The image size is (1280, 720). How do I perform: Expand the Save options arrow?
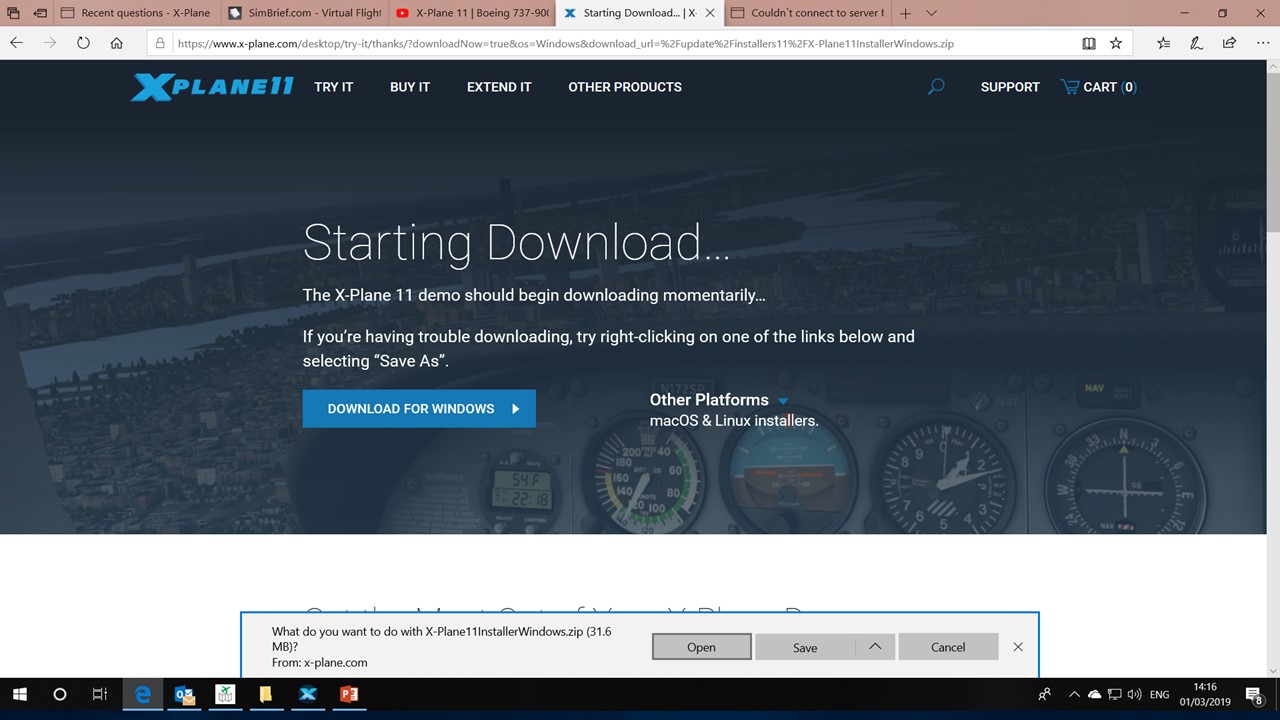click(875, 647)
